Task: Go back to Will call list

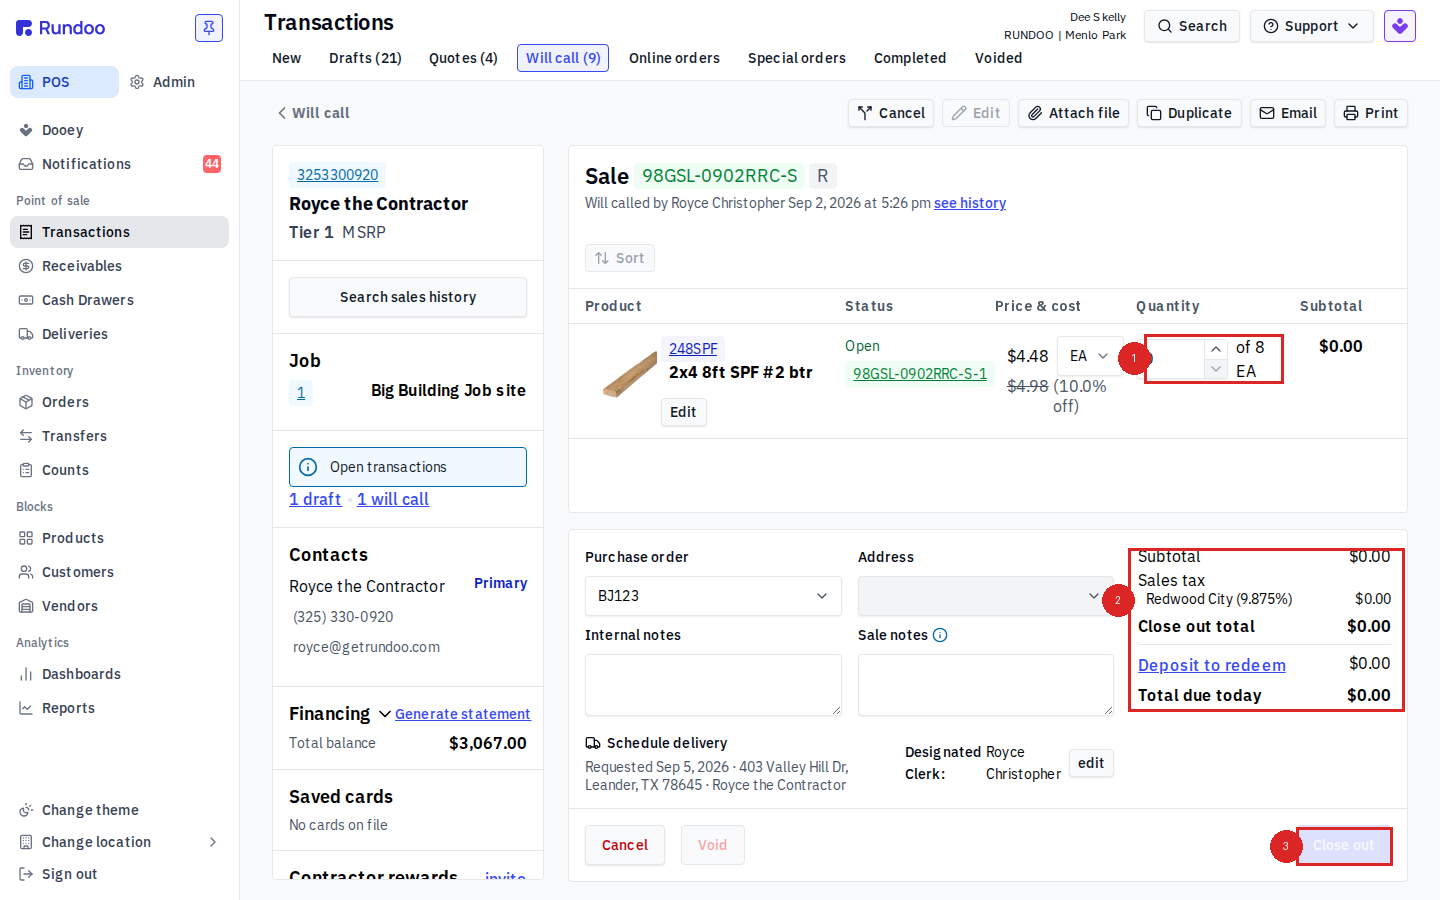Action: coord(313,113)
